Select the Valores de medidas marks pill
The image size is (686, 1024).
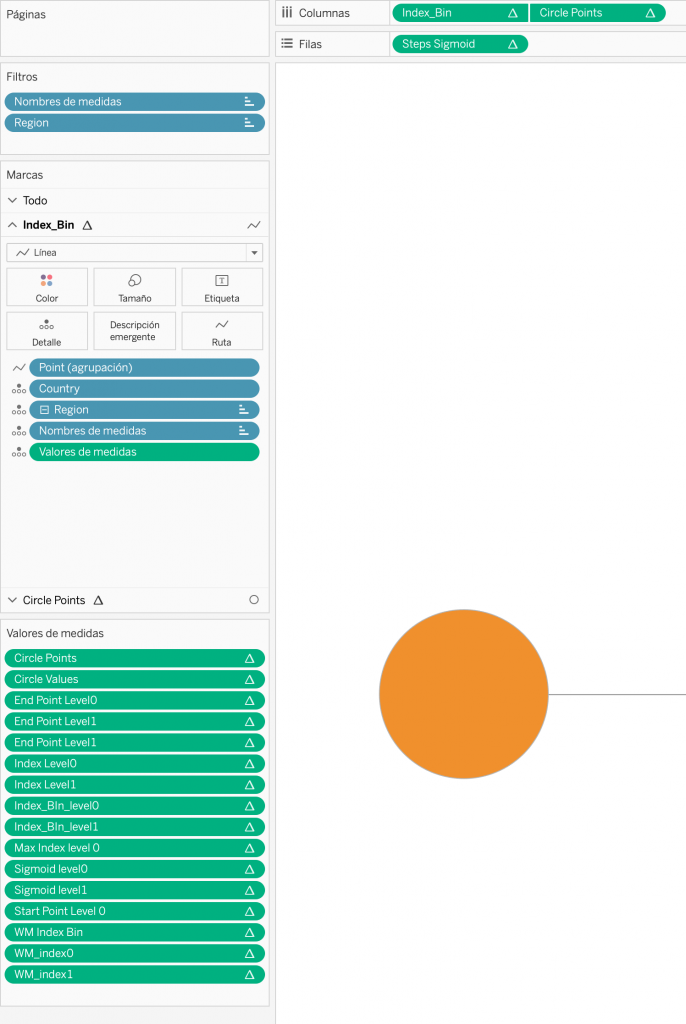(x=144, y=452)
